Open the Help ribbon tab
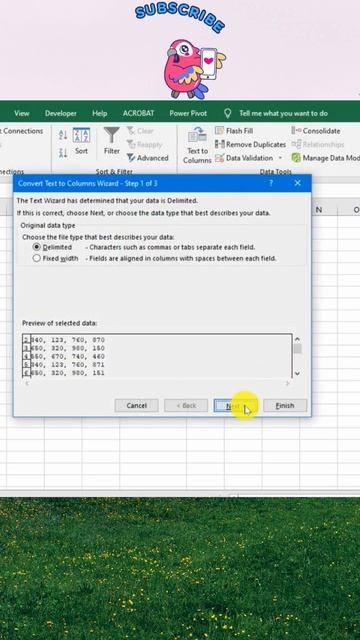Screen dimensions: 360x640 100,113
